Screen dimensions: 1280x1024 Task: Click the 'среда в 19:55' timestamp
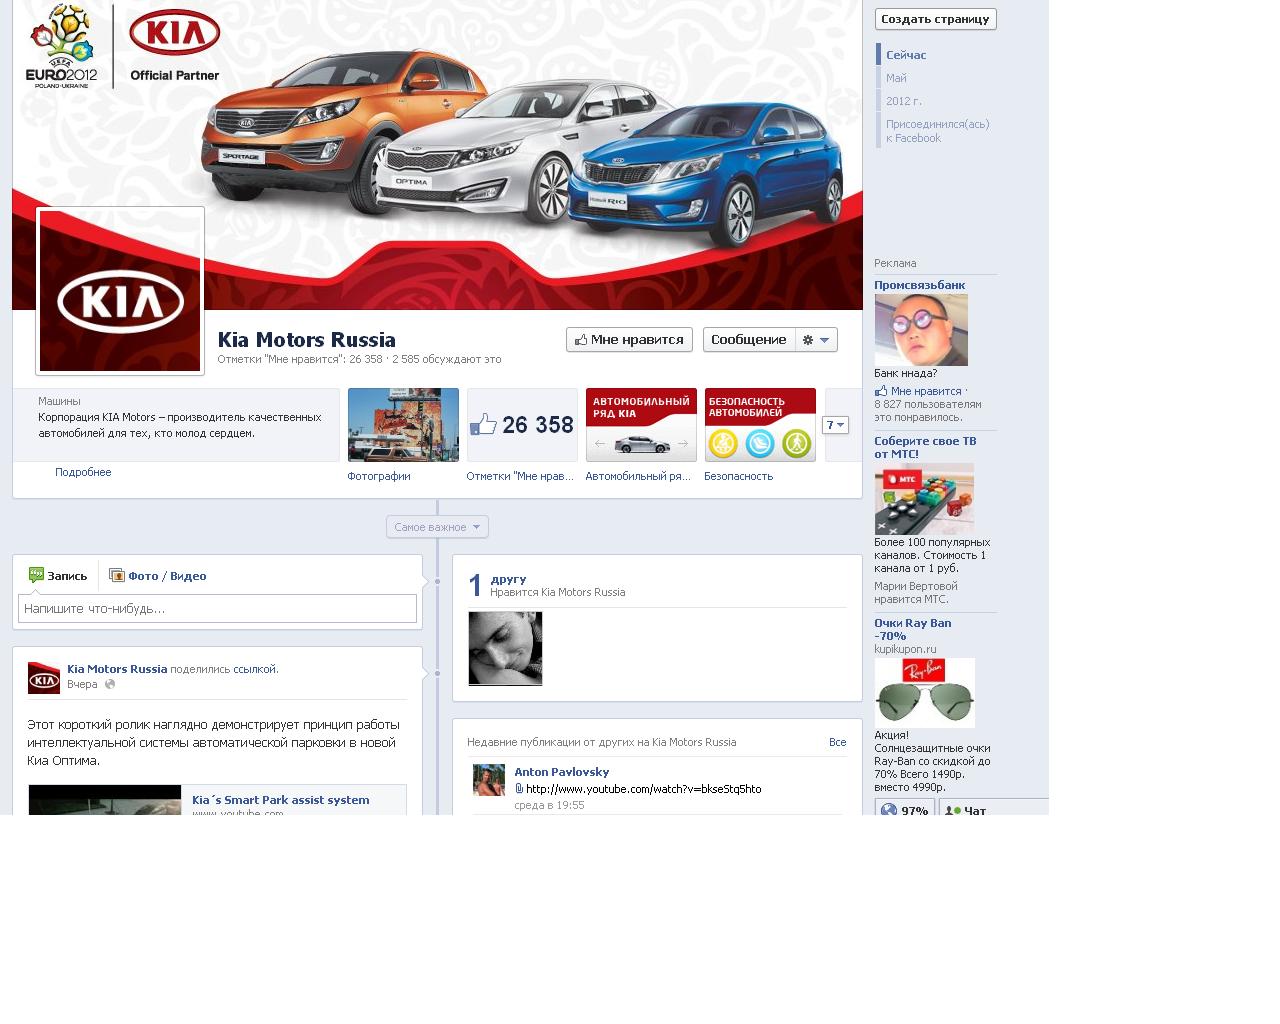[549, 805]
